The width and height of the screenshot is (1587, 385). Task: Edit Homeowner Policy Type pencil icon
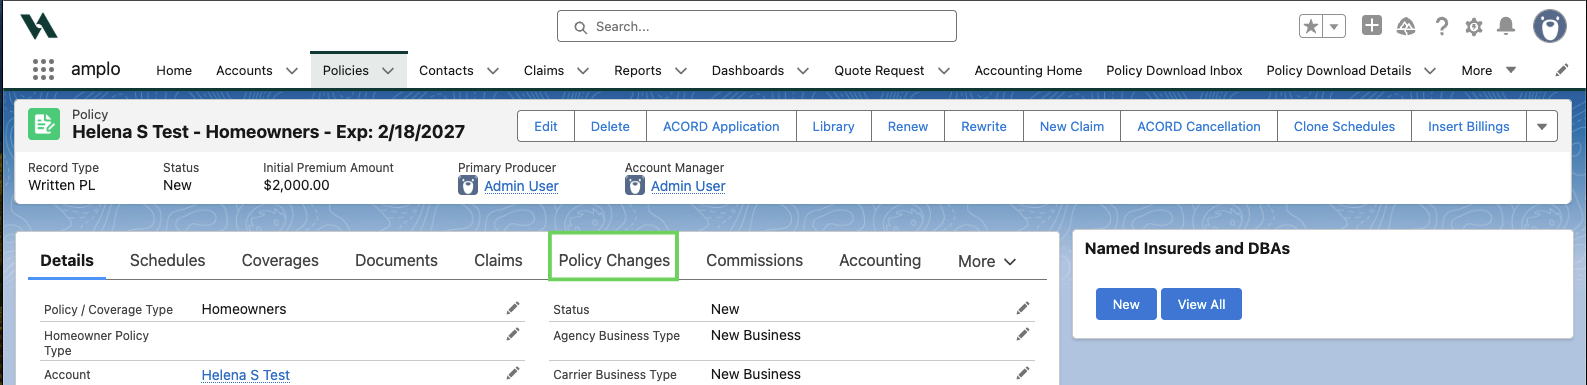[x=513, y=334]
